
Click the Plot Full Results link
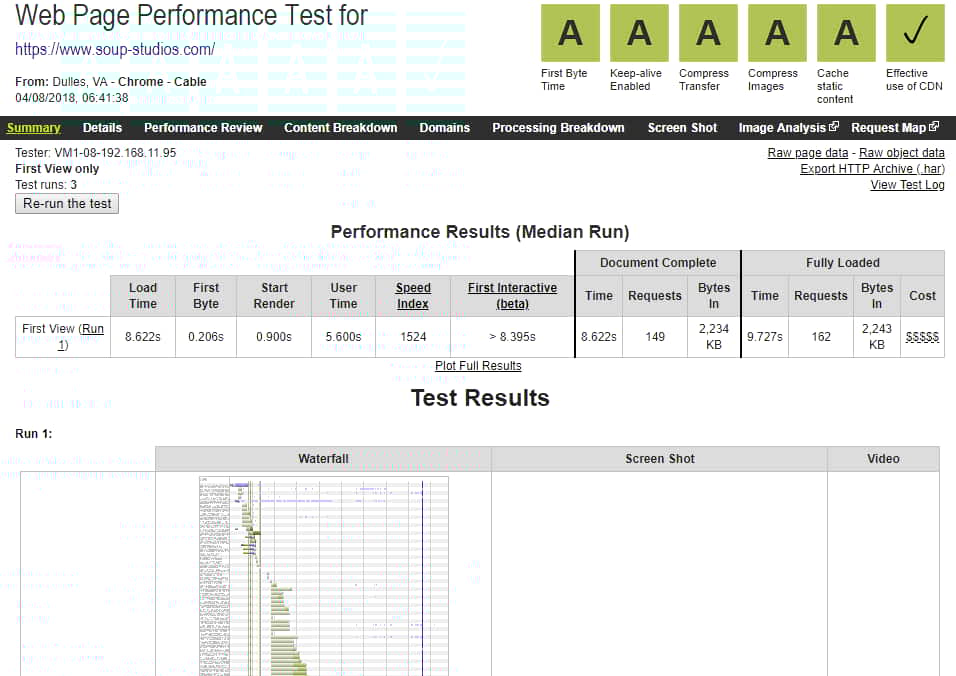478,366
